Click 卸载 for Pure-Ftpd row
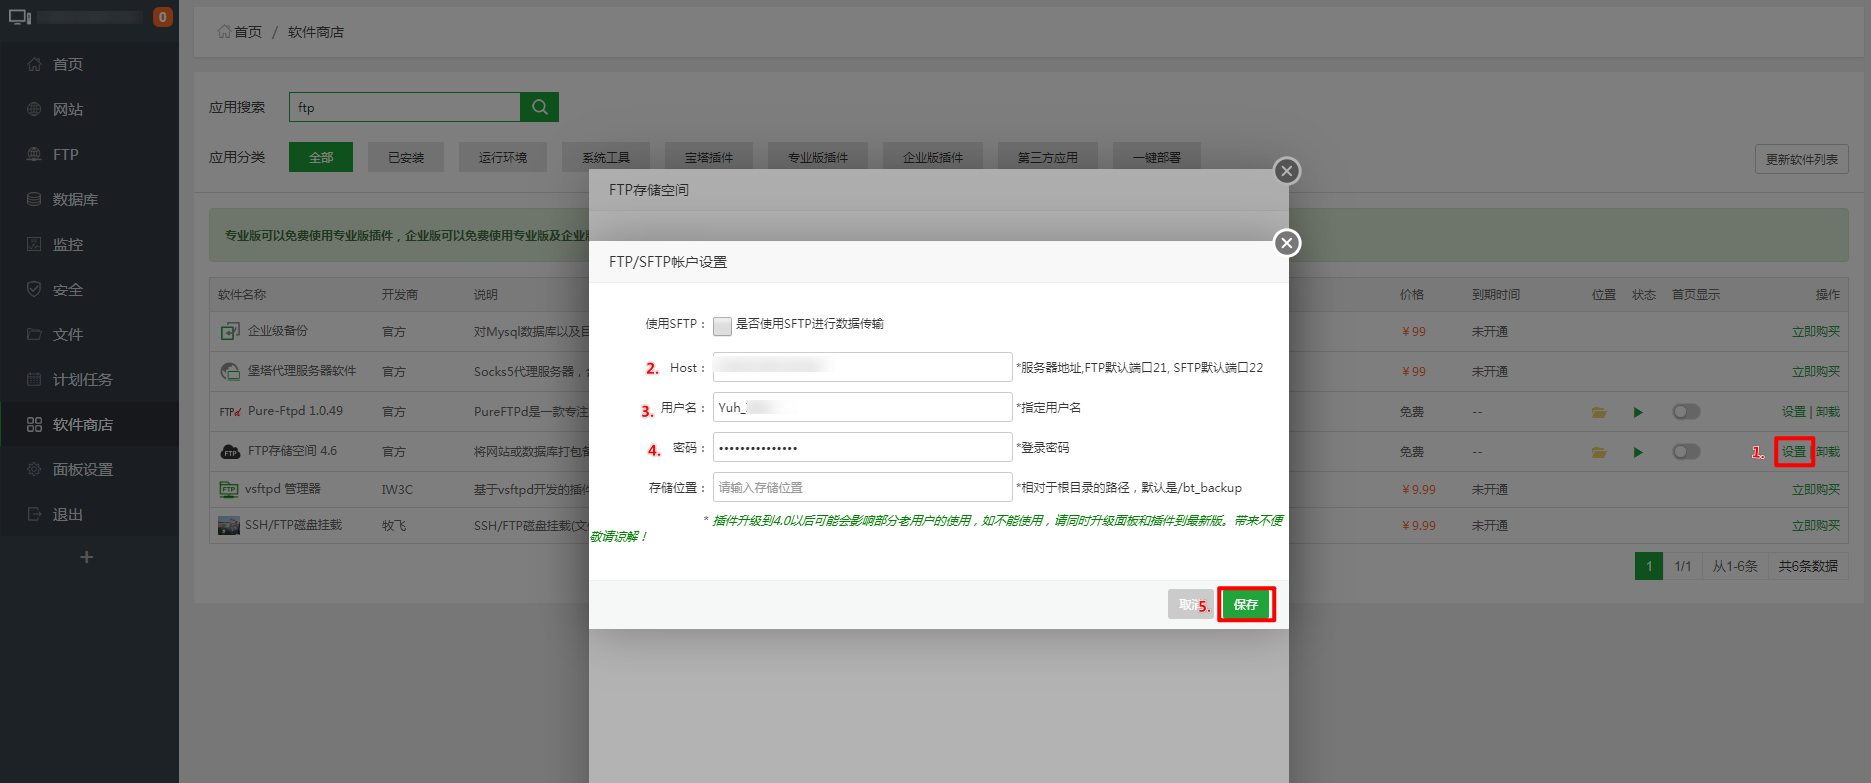1871x783 pixels. 1828,412
